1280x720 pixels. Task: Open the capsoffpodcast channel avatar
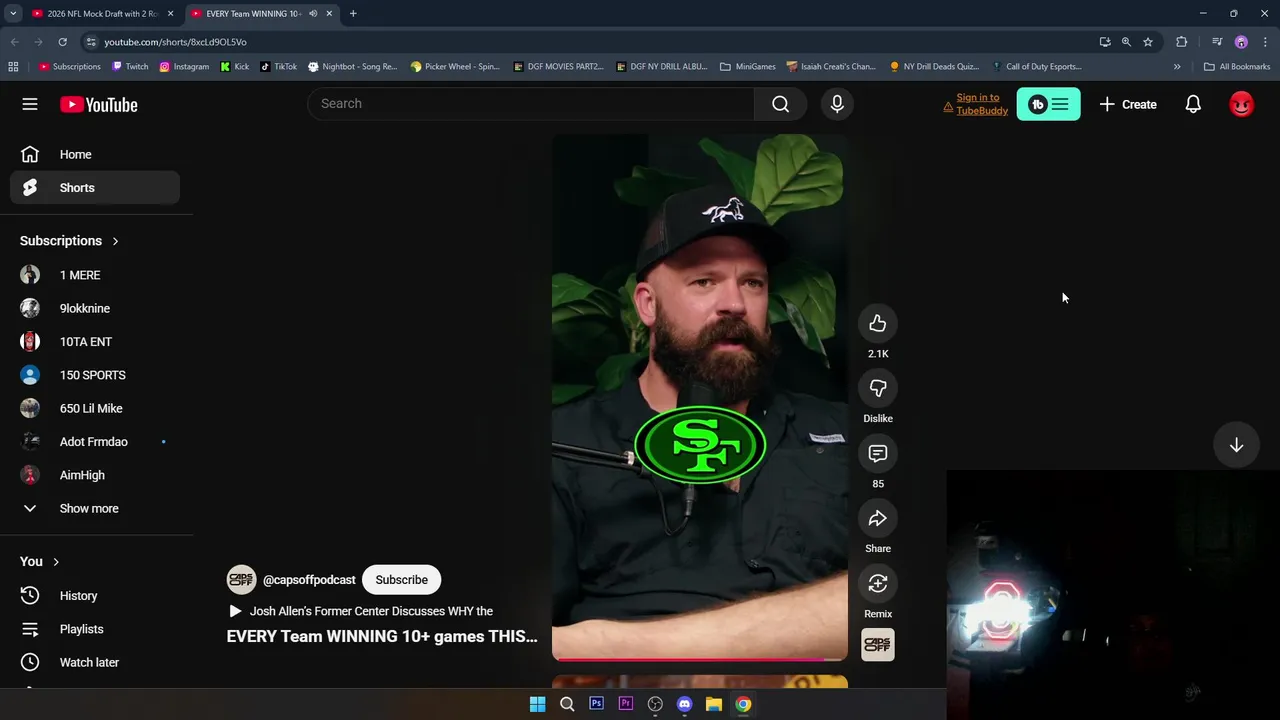click(241, 580)
